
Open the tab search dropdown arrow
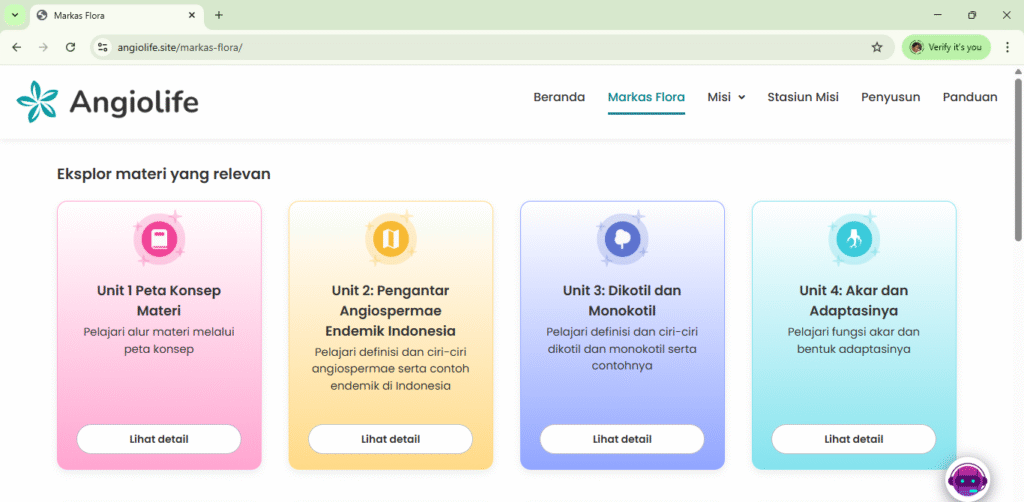coord(15,15)
